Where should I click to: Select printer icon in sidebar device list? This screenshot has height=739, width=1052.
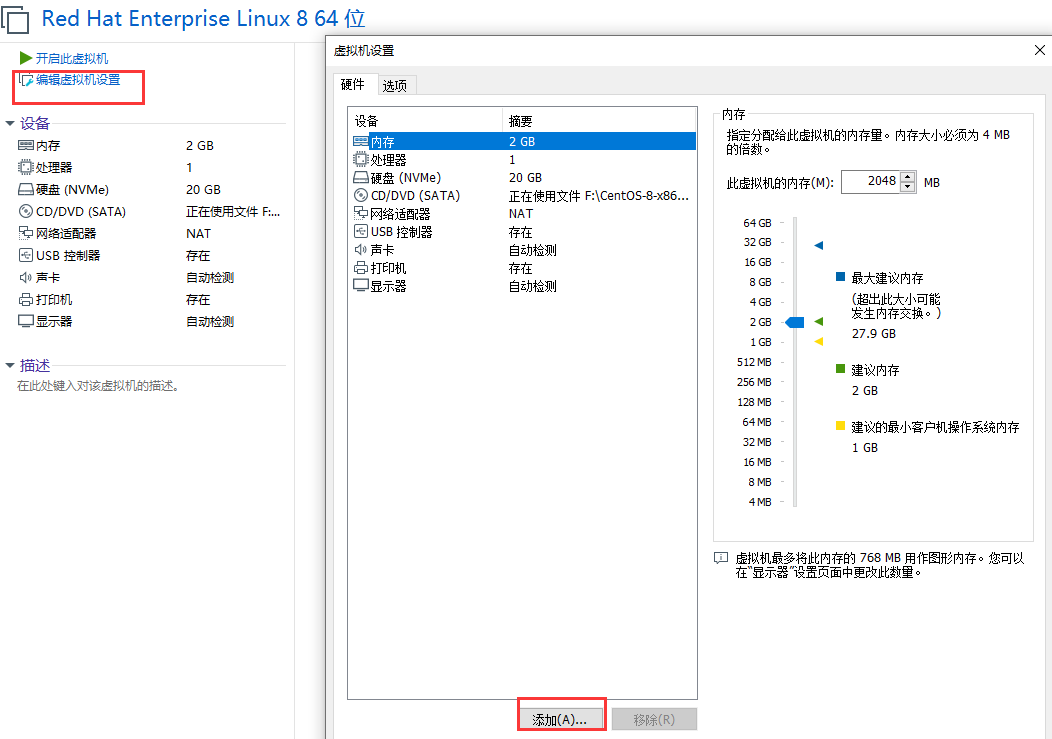coord(25,299)
